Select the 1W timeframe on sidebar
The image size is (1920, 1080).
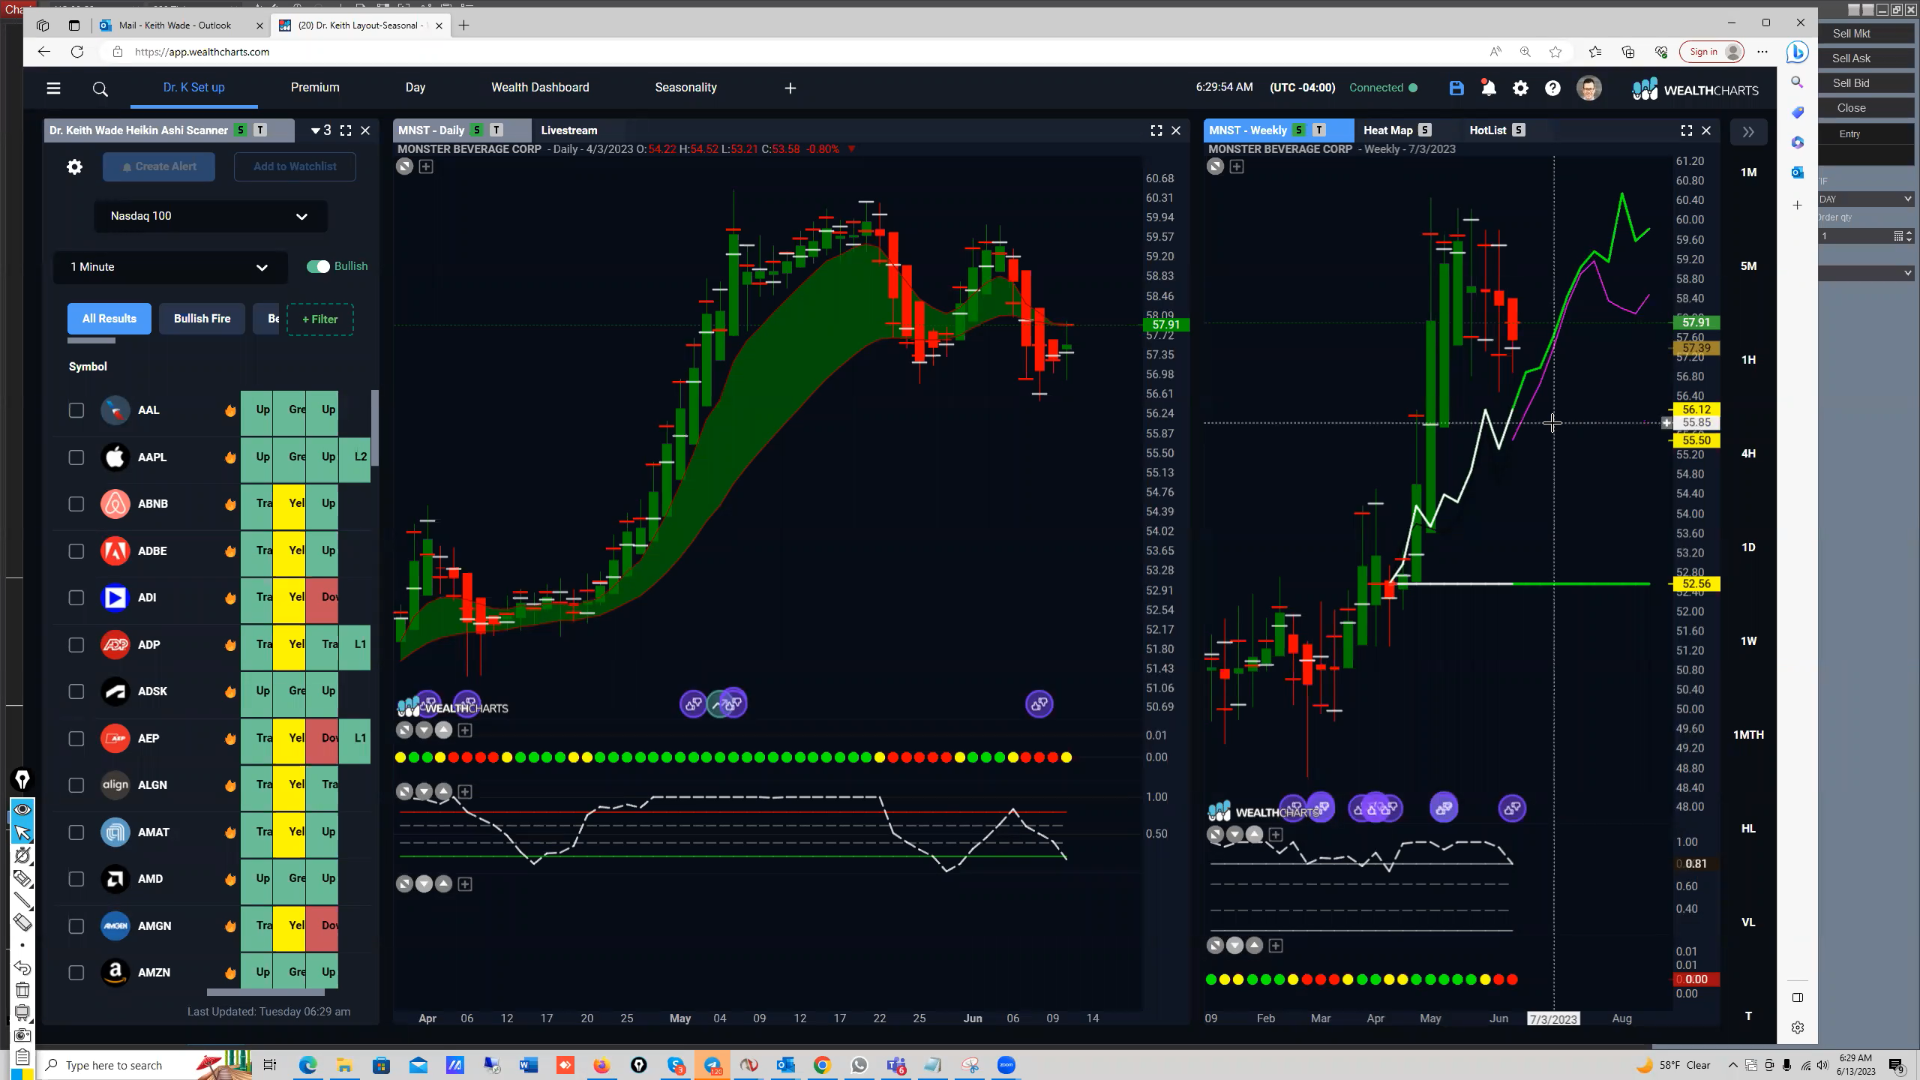pyautogui.click(x=1748, y=641)
